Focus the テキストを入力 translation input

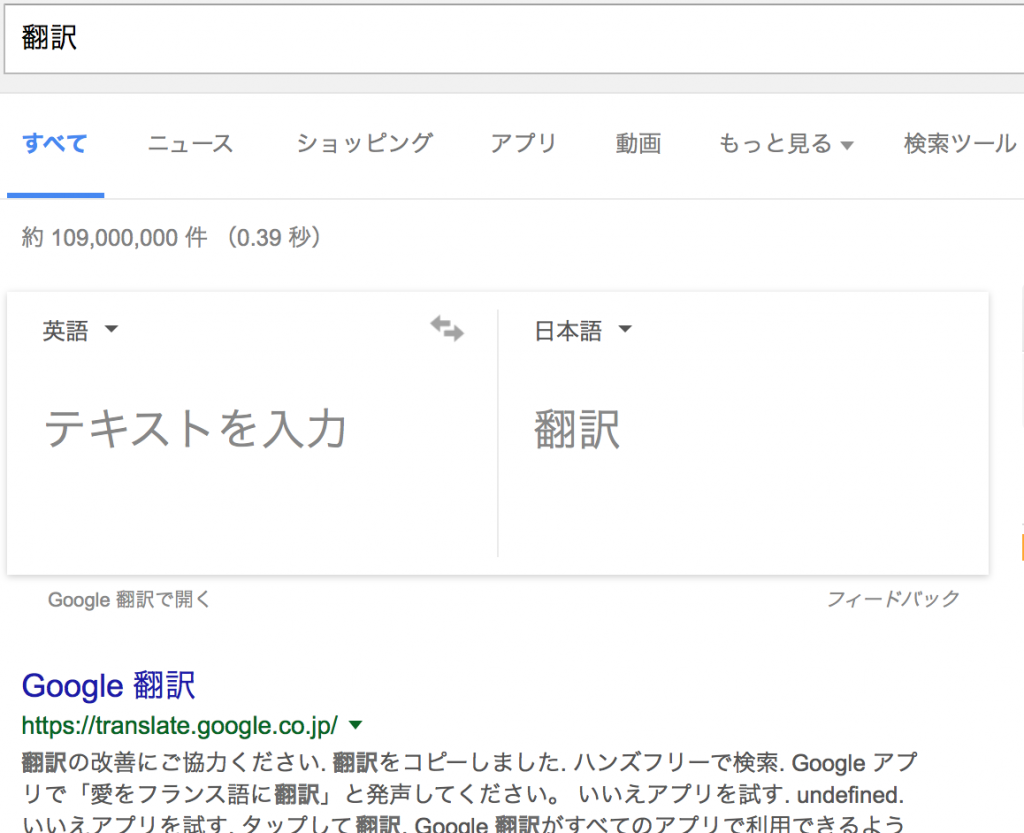coord(196,430)
